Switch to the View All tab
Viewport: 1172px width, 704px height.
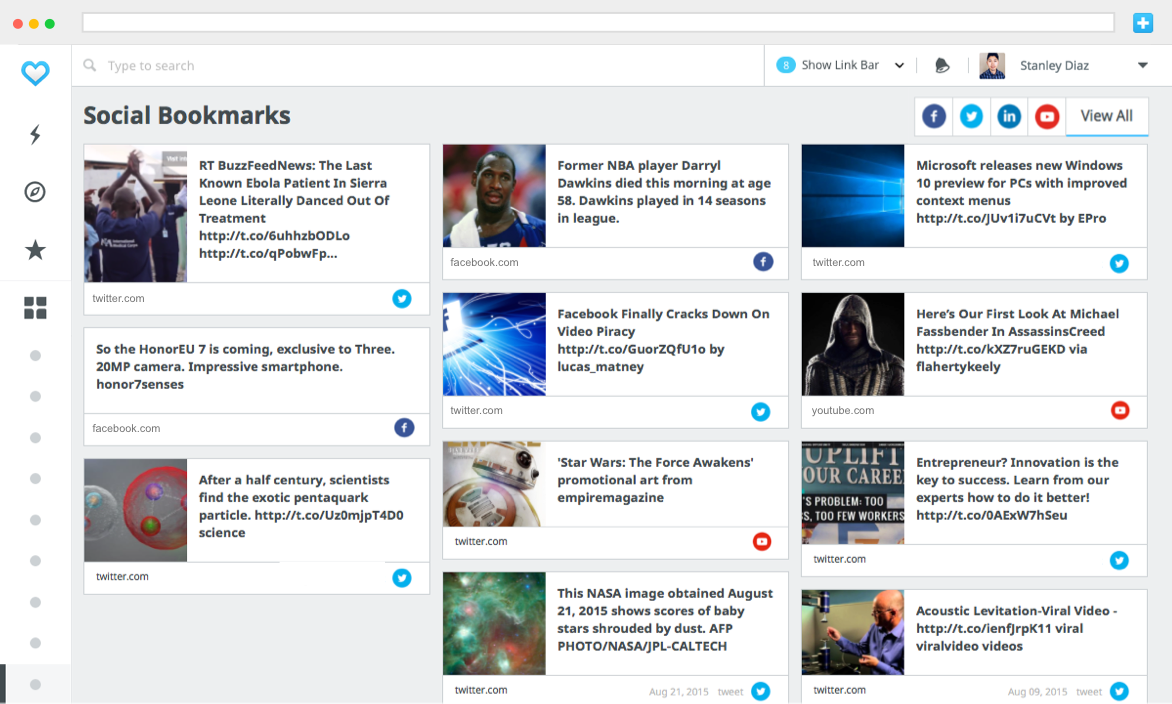coord(1106,116)
